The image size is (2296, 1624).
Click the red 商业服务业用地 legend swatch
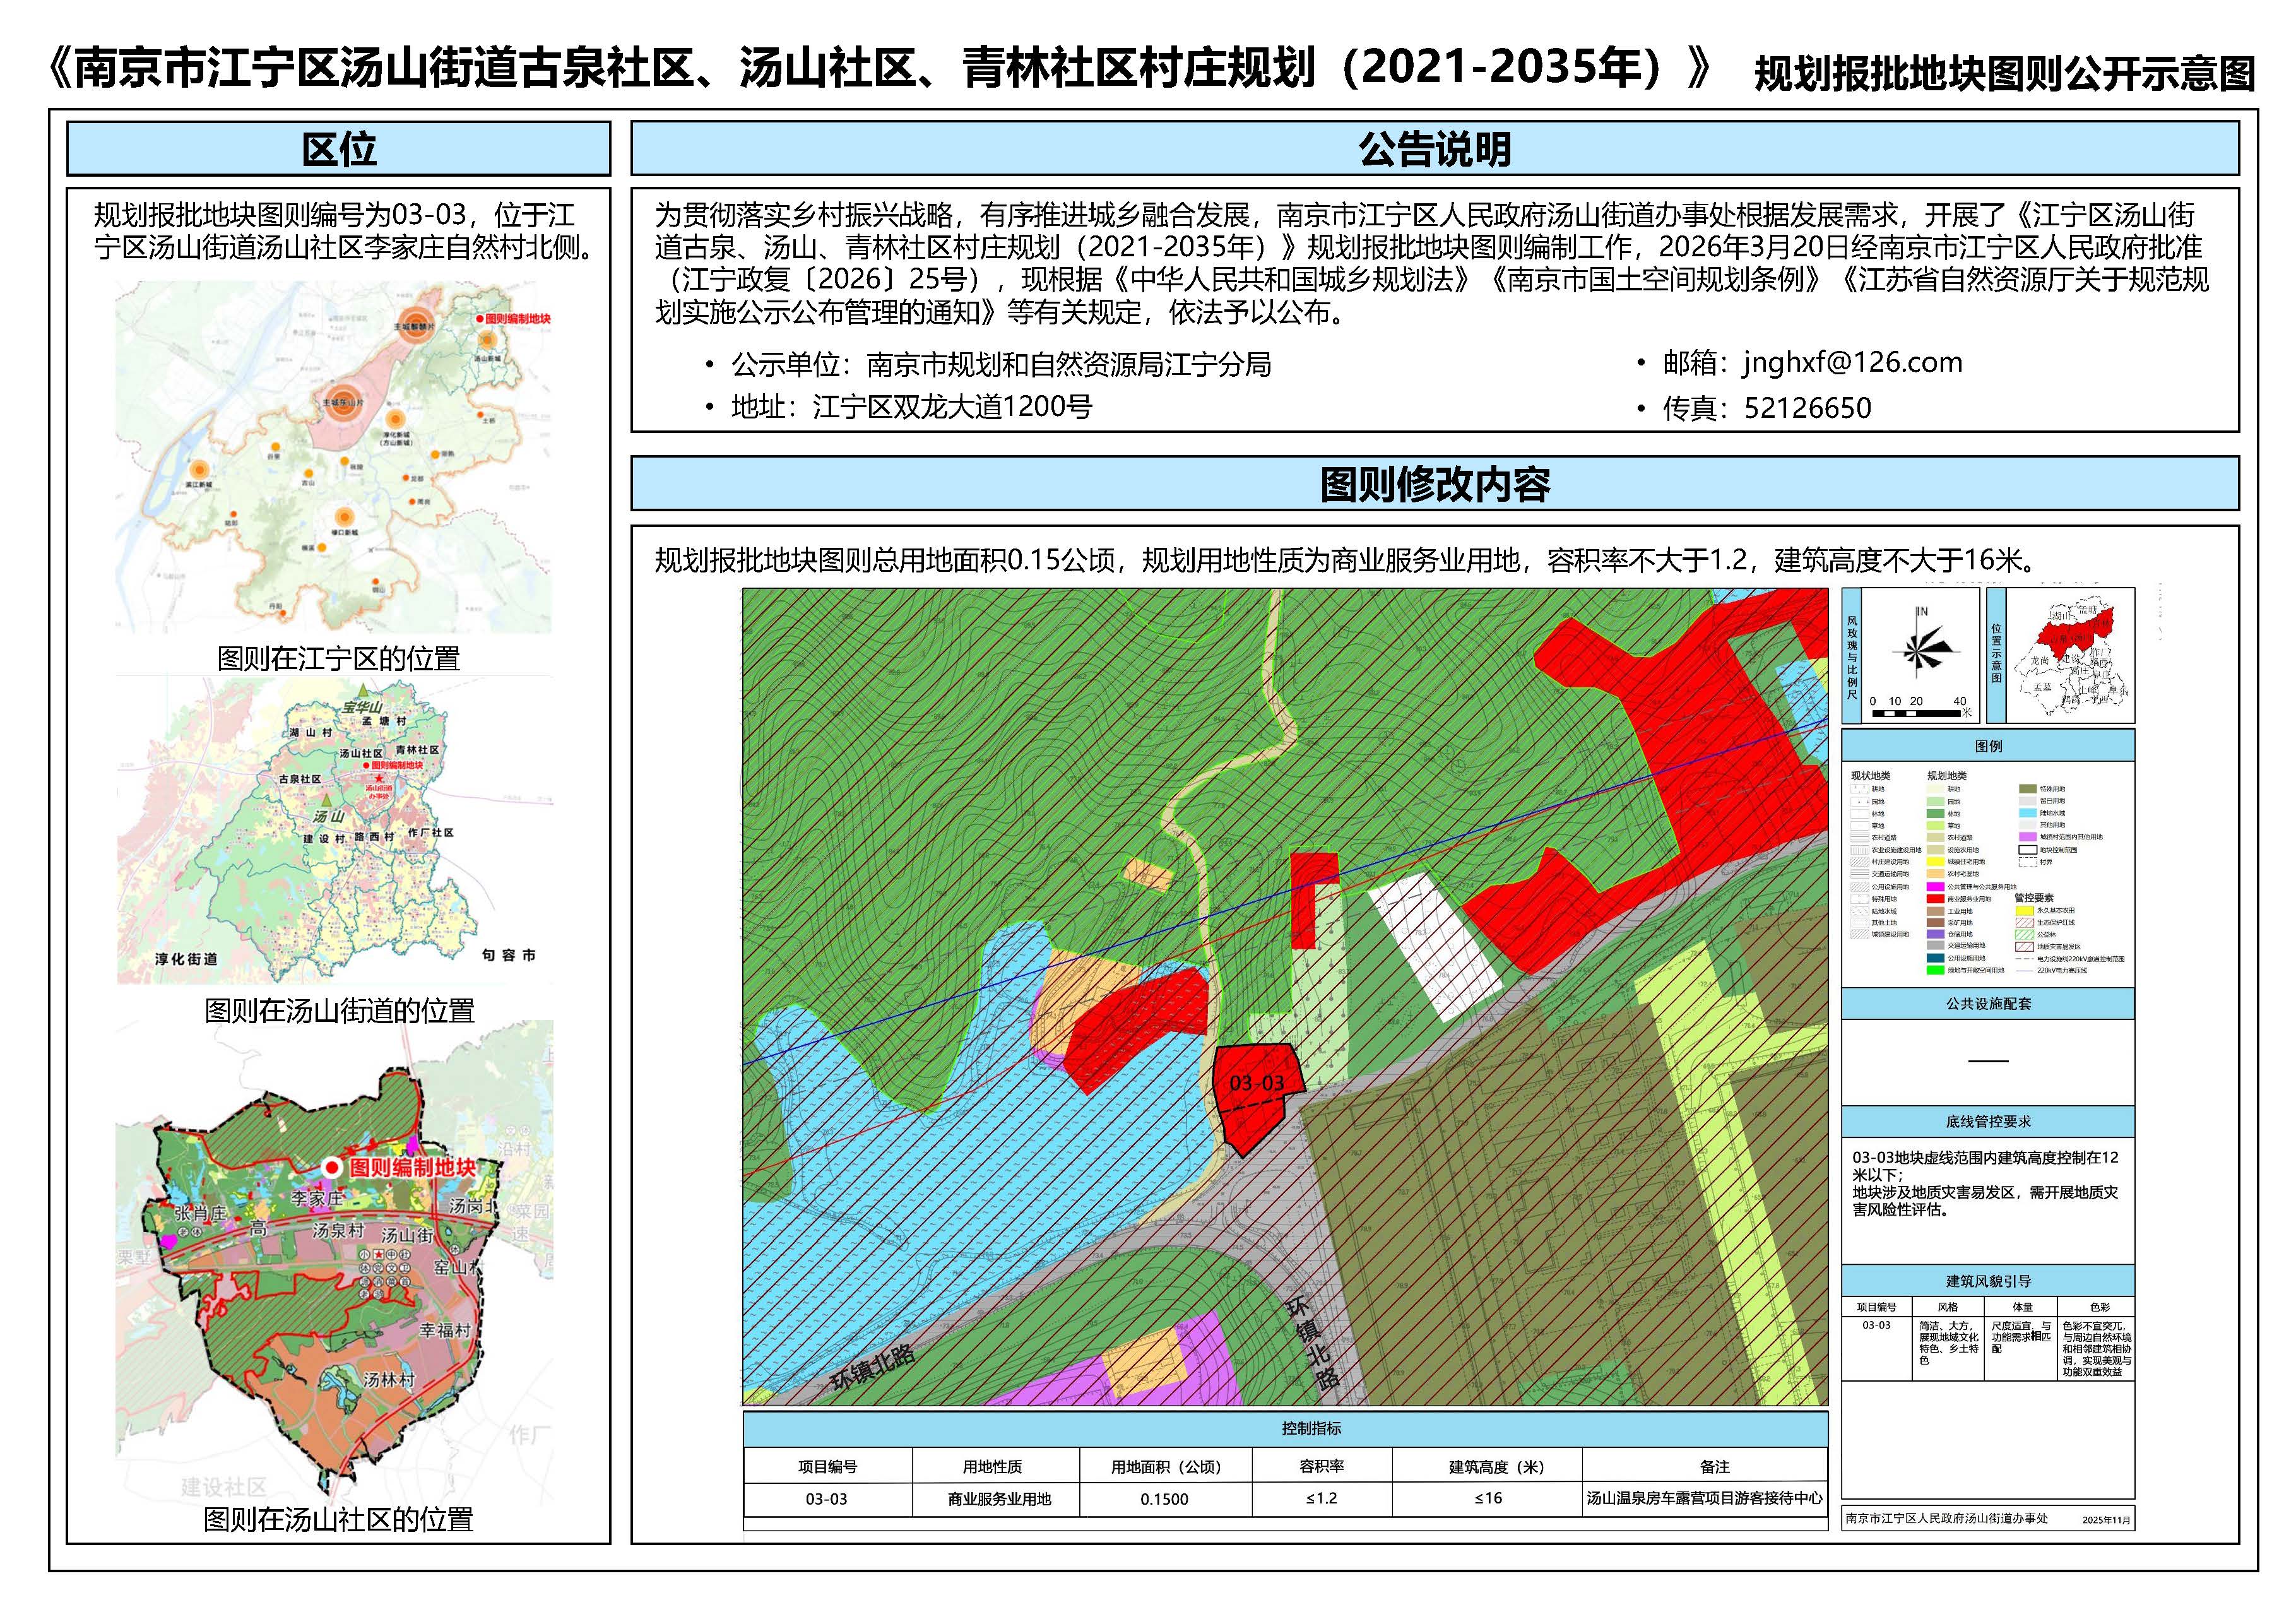coord(1936,899)
